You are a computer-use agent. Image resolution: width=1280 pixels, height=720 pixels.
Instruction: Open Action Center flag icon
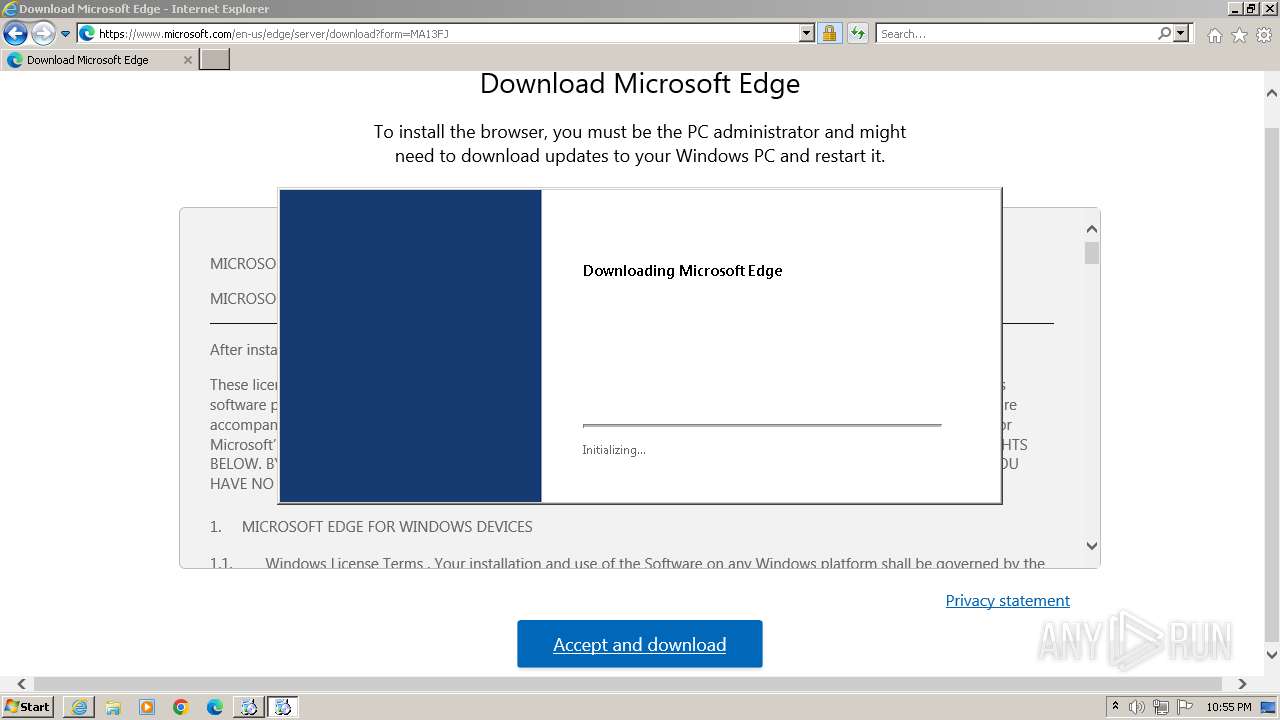tap(1184, 707)
